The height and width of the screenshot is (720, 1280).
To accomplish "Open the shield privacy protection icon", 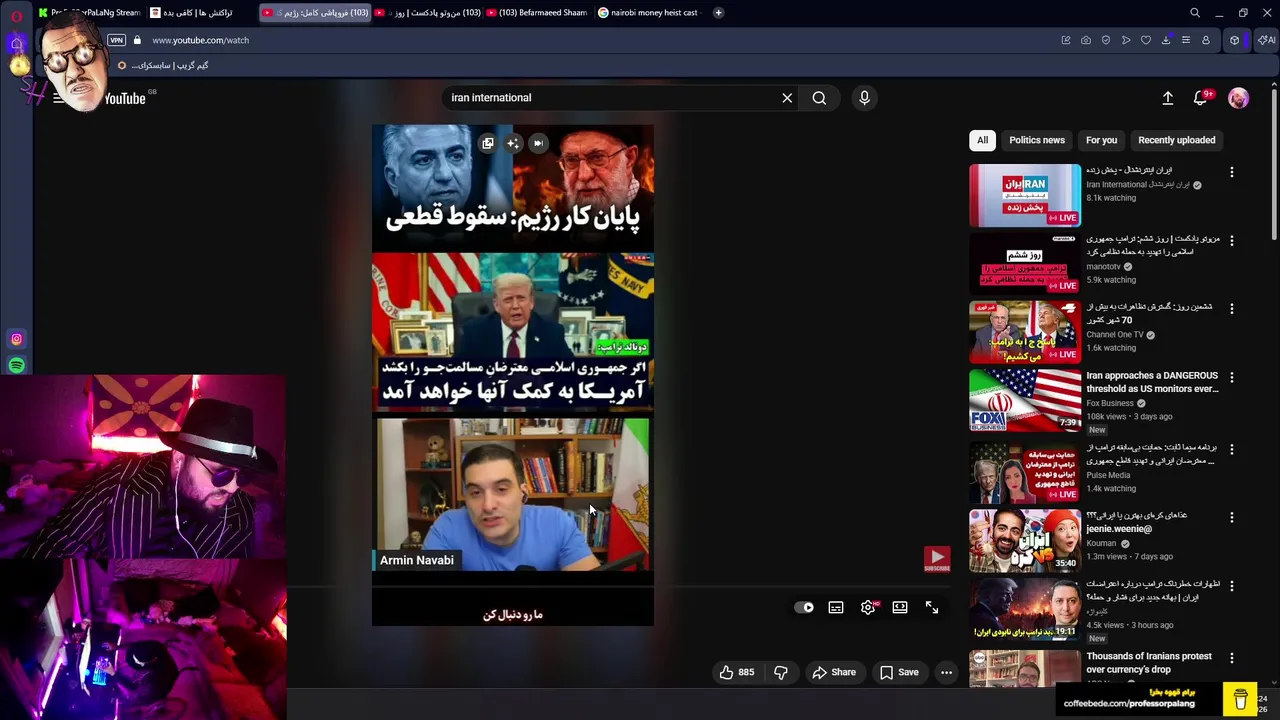I will point(1106,40).
